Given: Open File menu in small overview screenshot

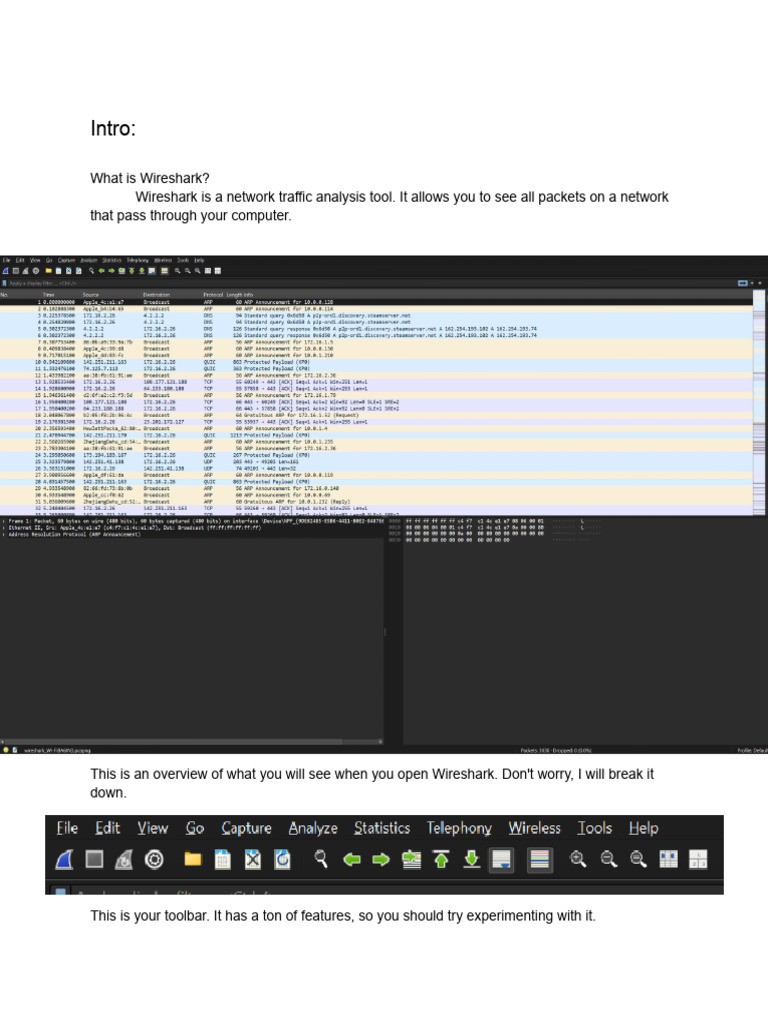Looking at the screenshot, I should pyautogui.click(x=6, y=260).
